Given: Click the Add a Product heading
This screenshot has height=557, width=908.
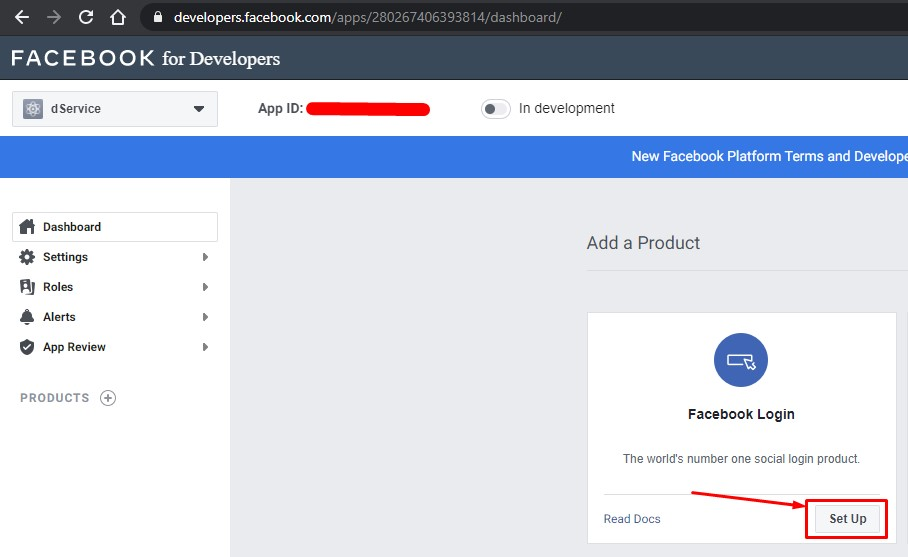Looking at the screenshot, I should tap(643, 243).
